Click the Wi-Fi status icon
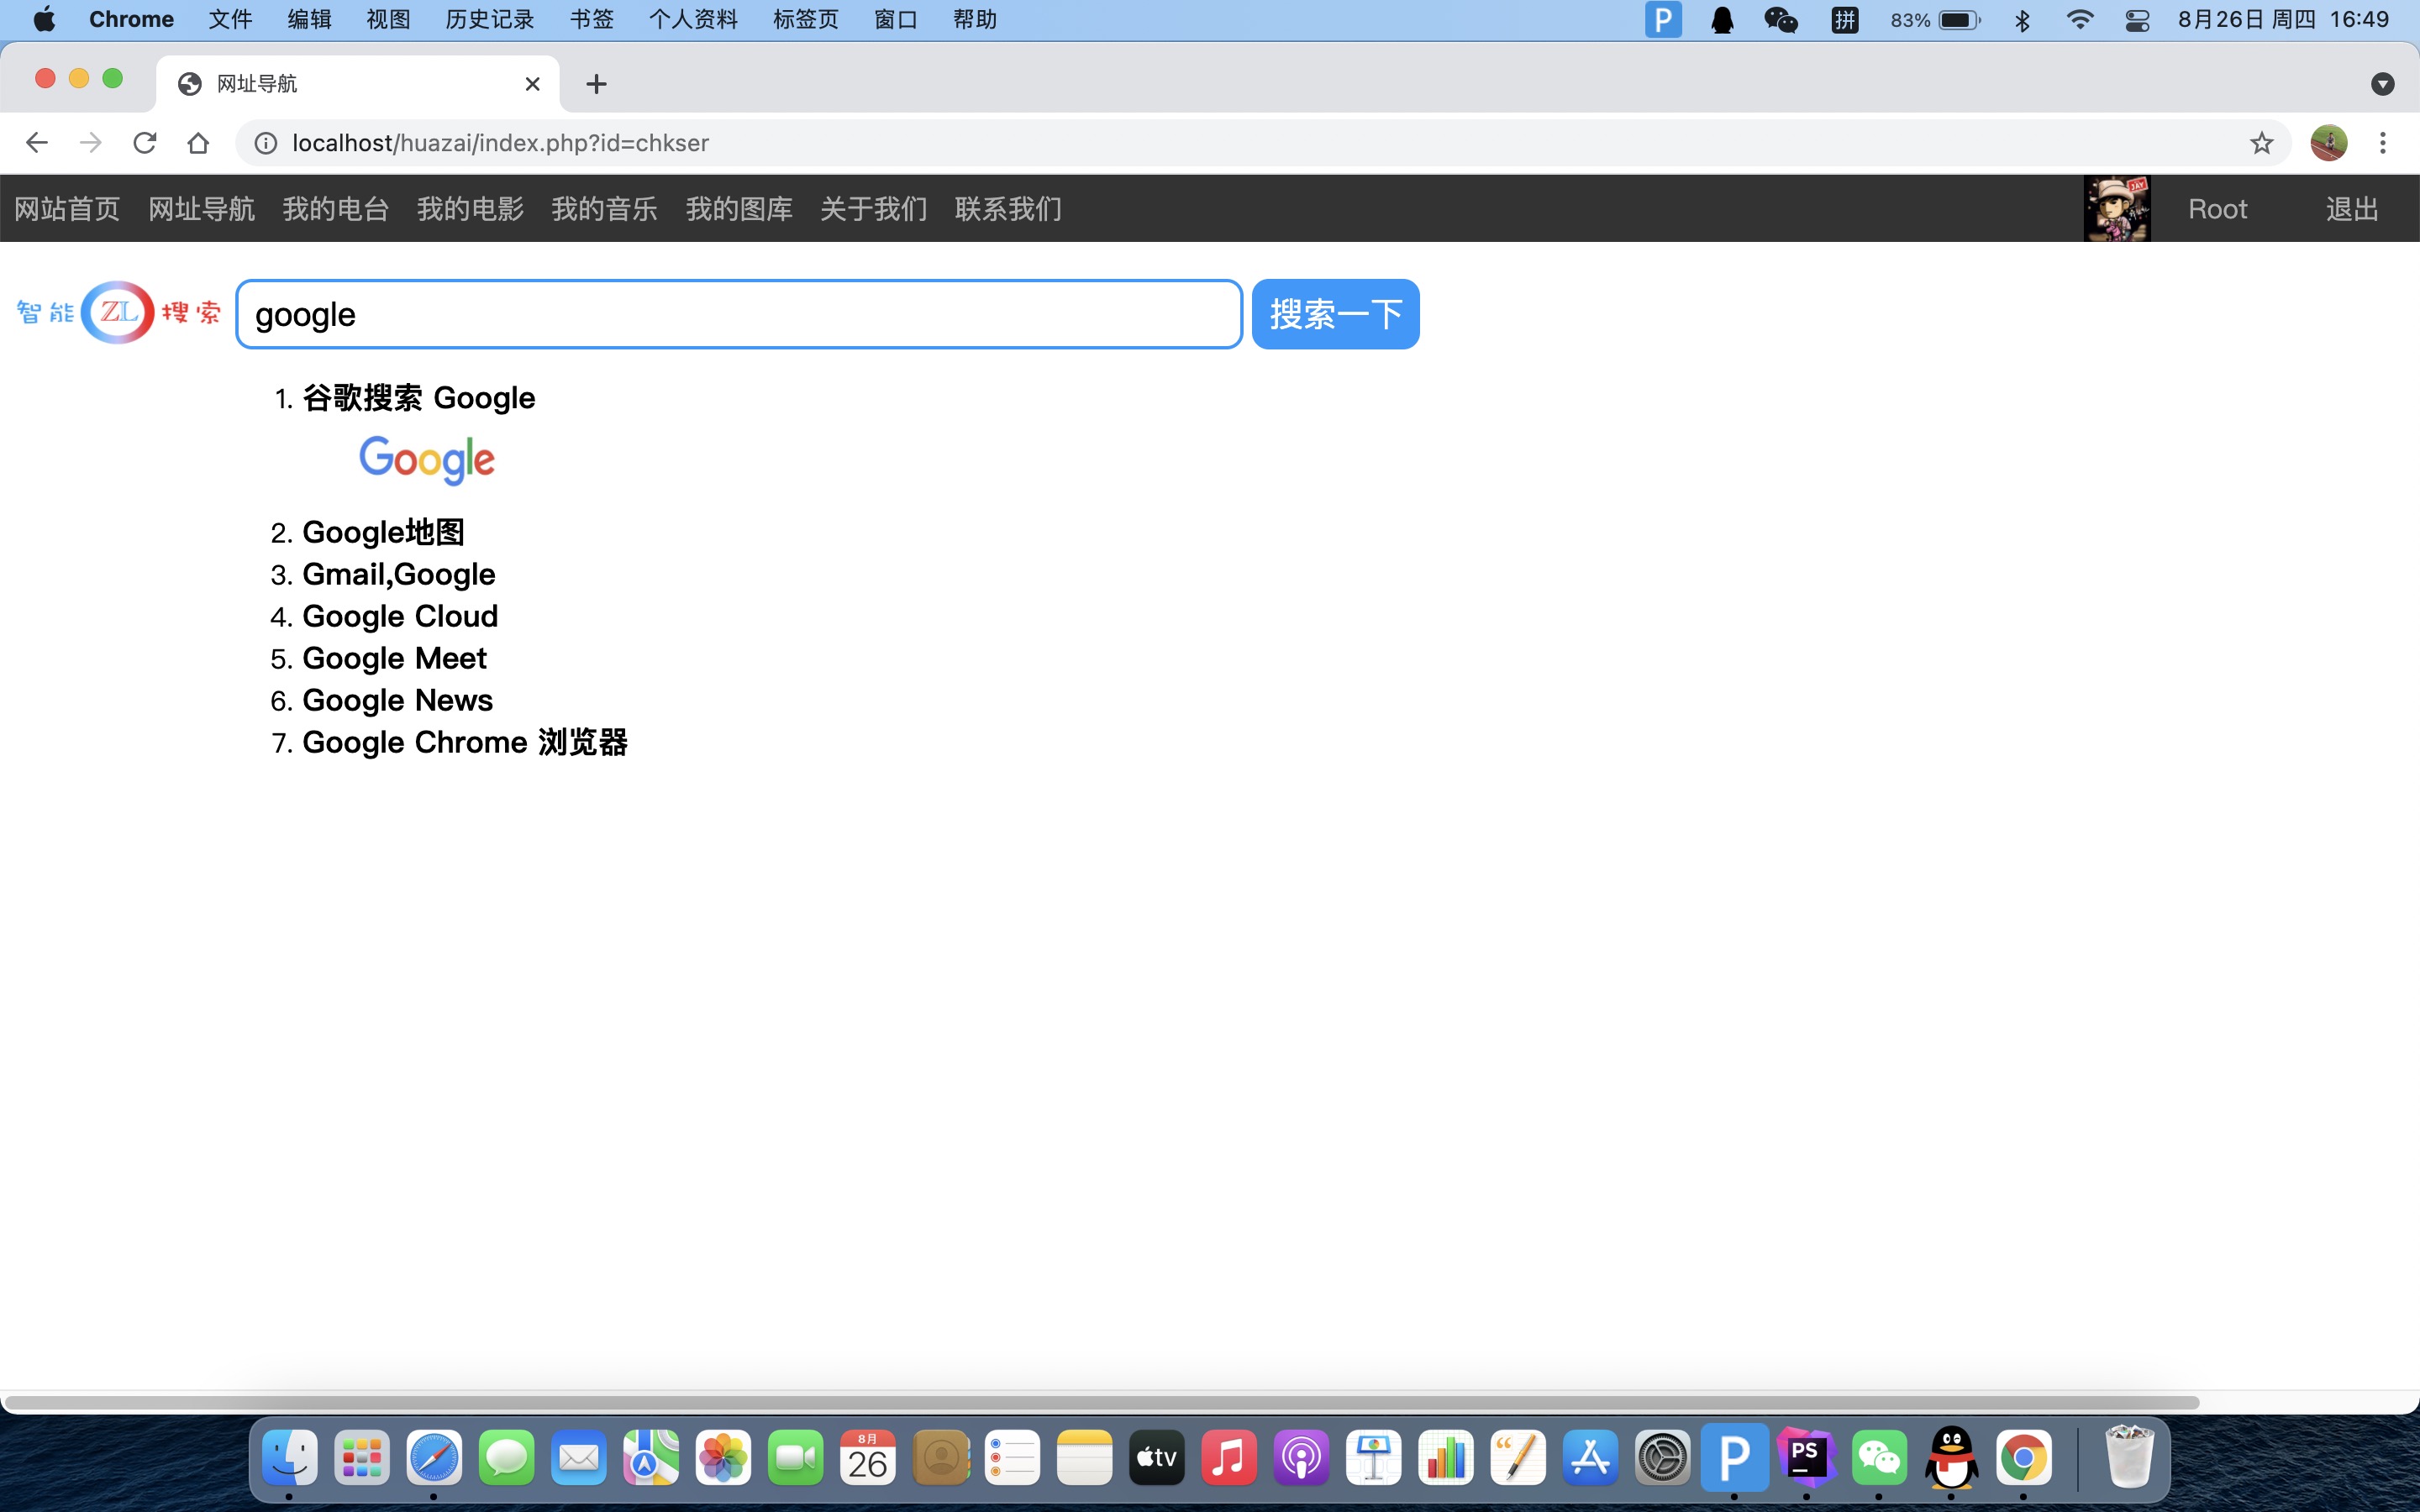This screenshot has height=1512, width=2420. (x=2079, y=20)
